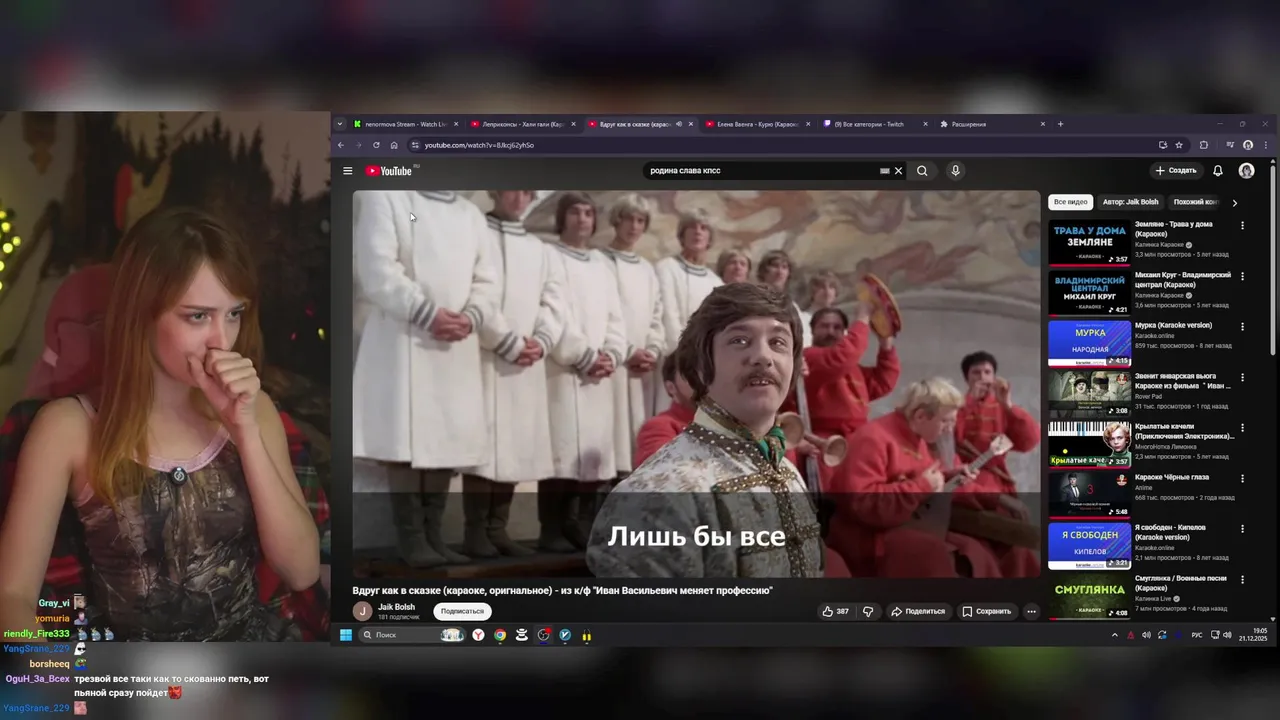Dislike the video with thumbs down
This screenshot has width=1280, height=720.
click(x=868, y=611)
